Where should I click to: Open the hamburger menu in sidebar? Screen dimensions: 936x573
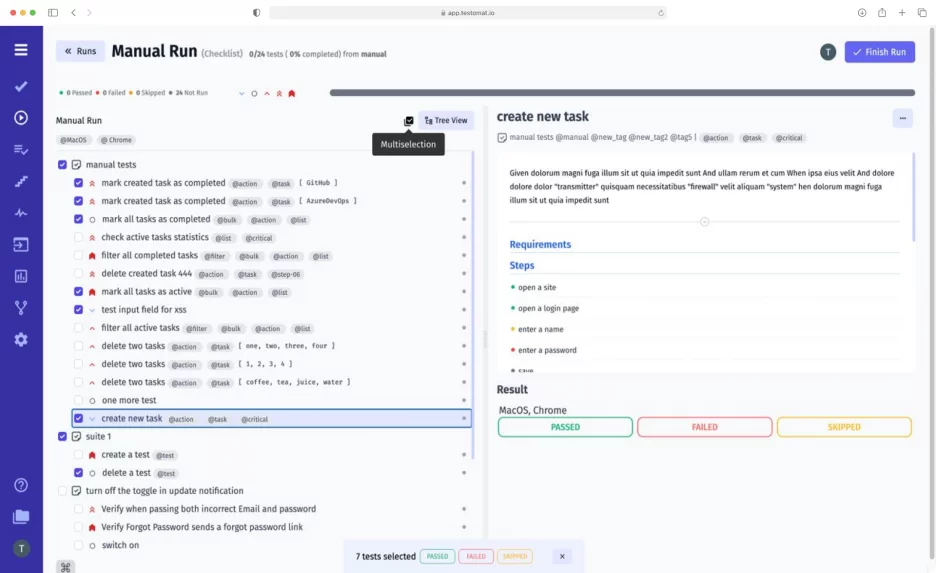click(x=21, y=50)
